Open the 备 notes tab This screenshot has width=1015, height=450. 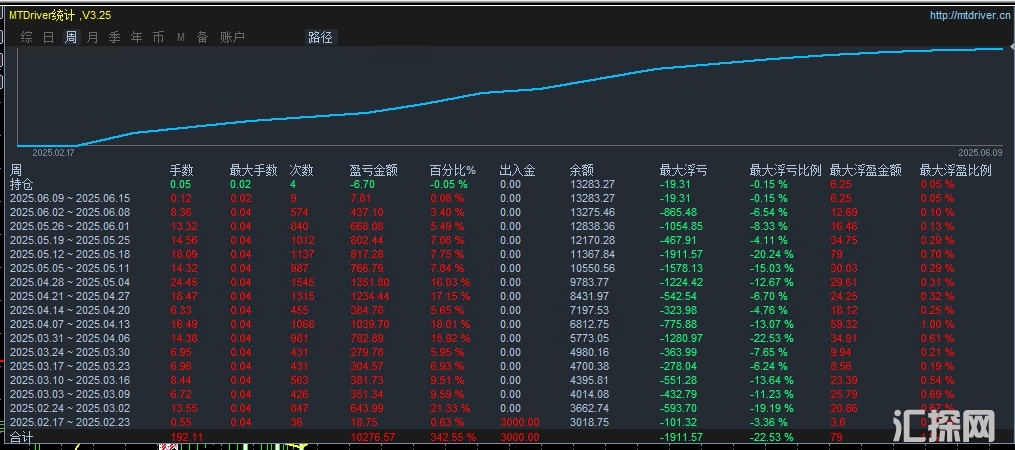pyautogui.click(x=203, y=38)
